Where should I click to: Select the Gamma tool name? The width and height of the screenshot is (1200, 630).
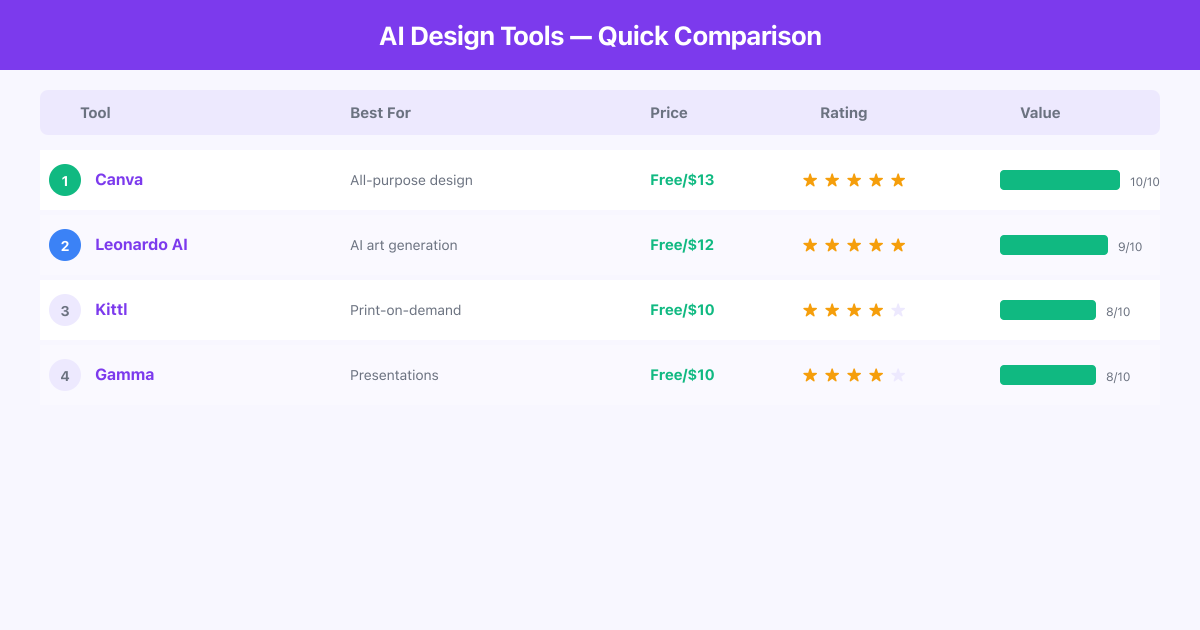point(124,375)
